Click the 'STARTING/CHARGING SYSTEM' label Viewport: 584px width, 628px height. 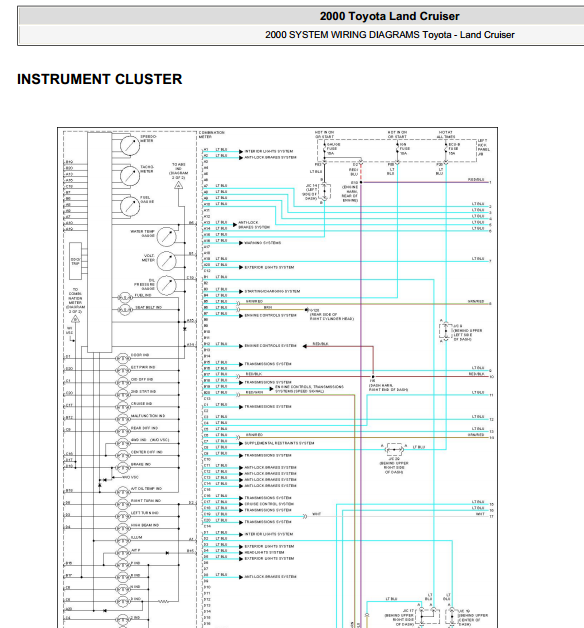[272, 292]
